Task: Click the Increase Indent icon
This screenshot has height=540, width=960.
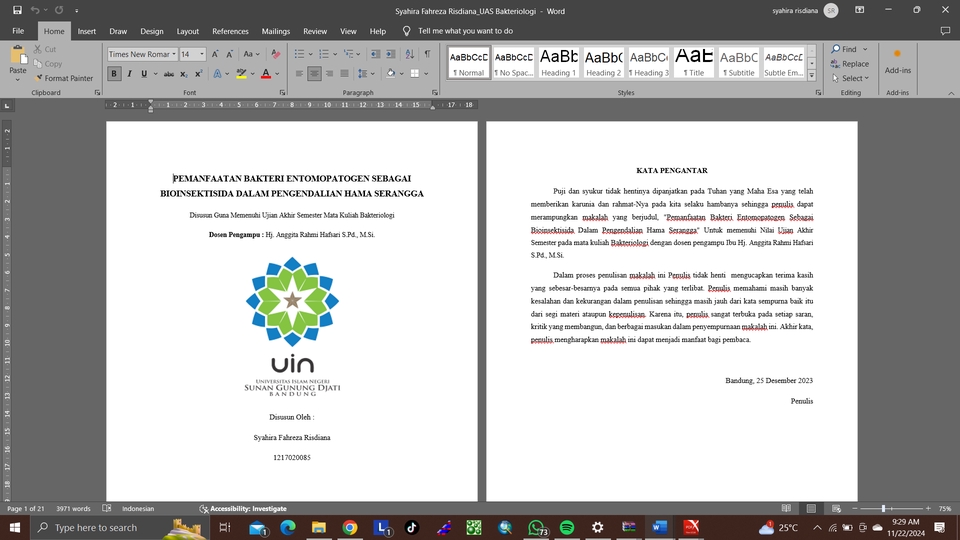Action: click(390, 54)
